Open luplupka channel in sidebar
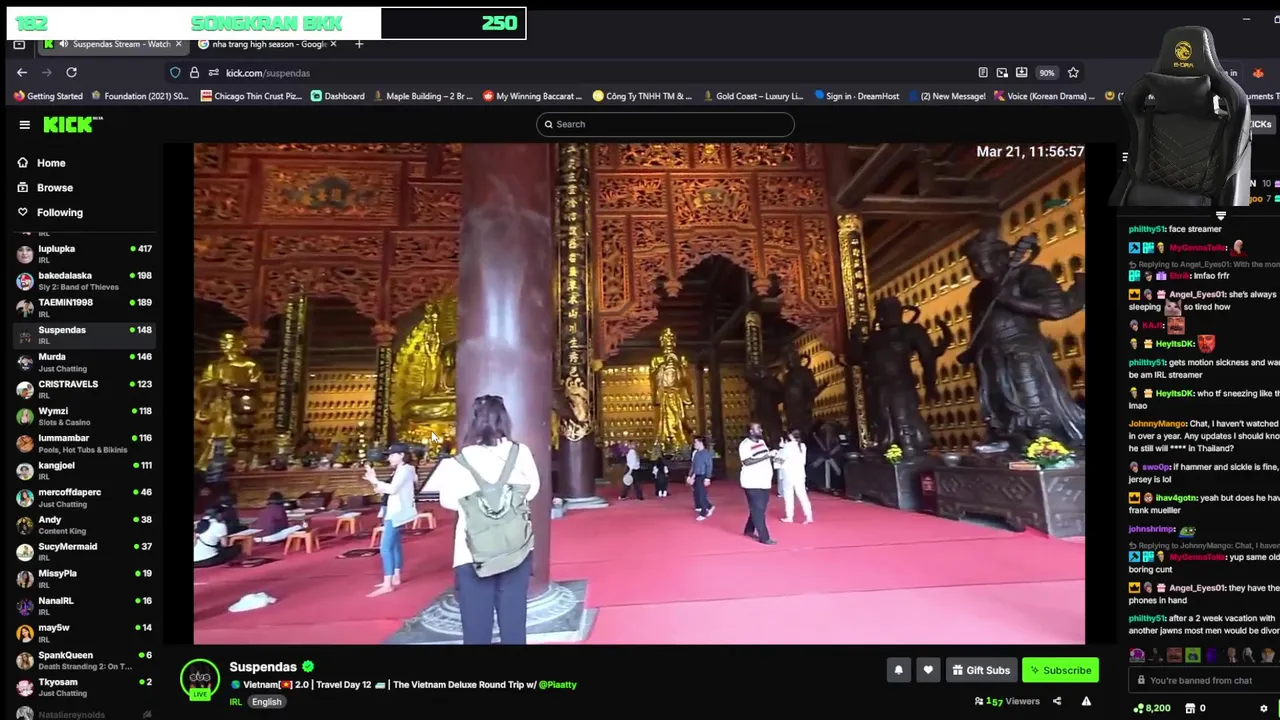The height and width of the screenshot is (720, 1280). tap(84, 253)
